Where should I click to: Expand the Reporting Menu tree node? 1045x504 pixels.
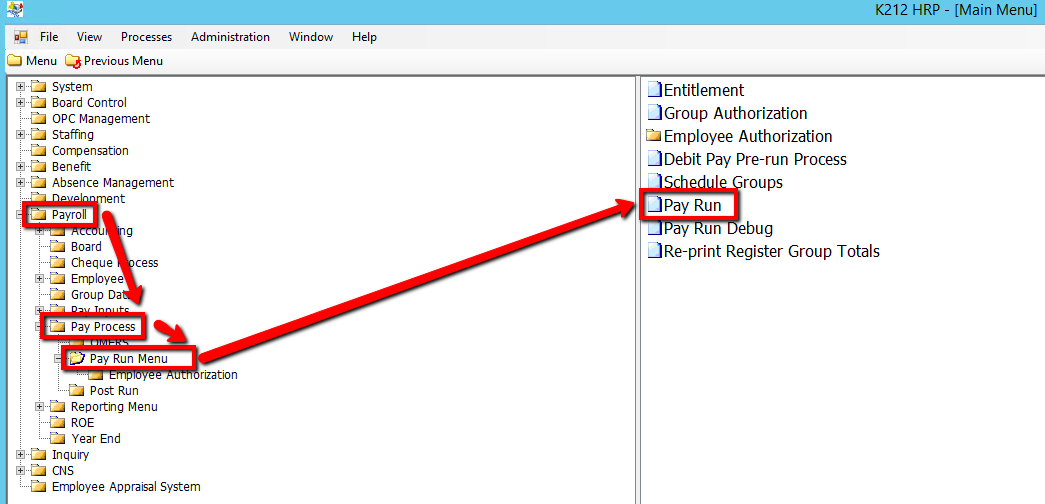pos(40,407)
